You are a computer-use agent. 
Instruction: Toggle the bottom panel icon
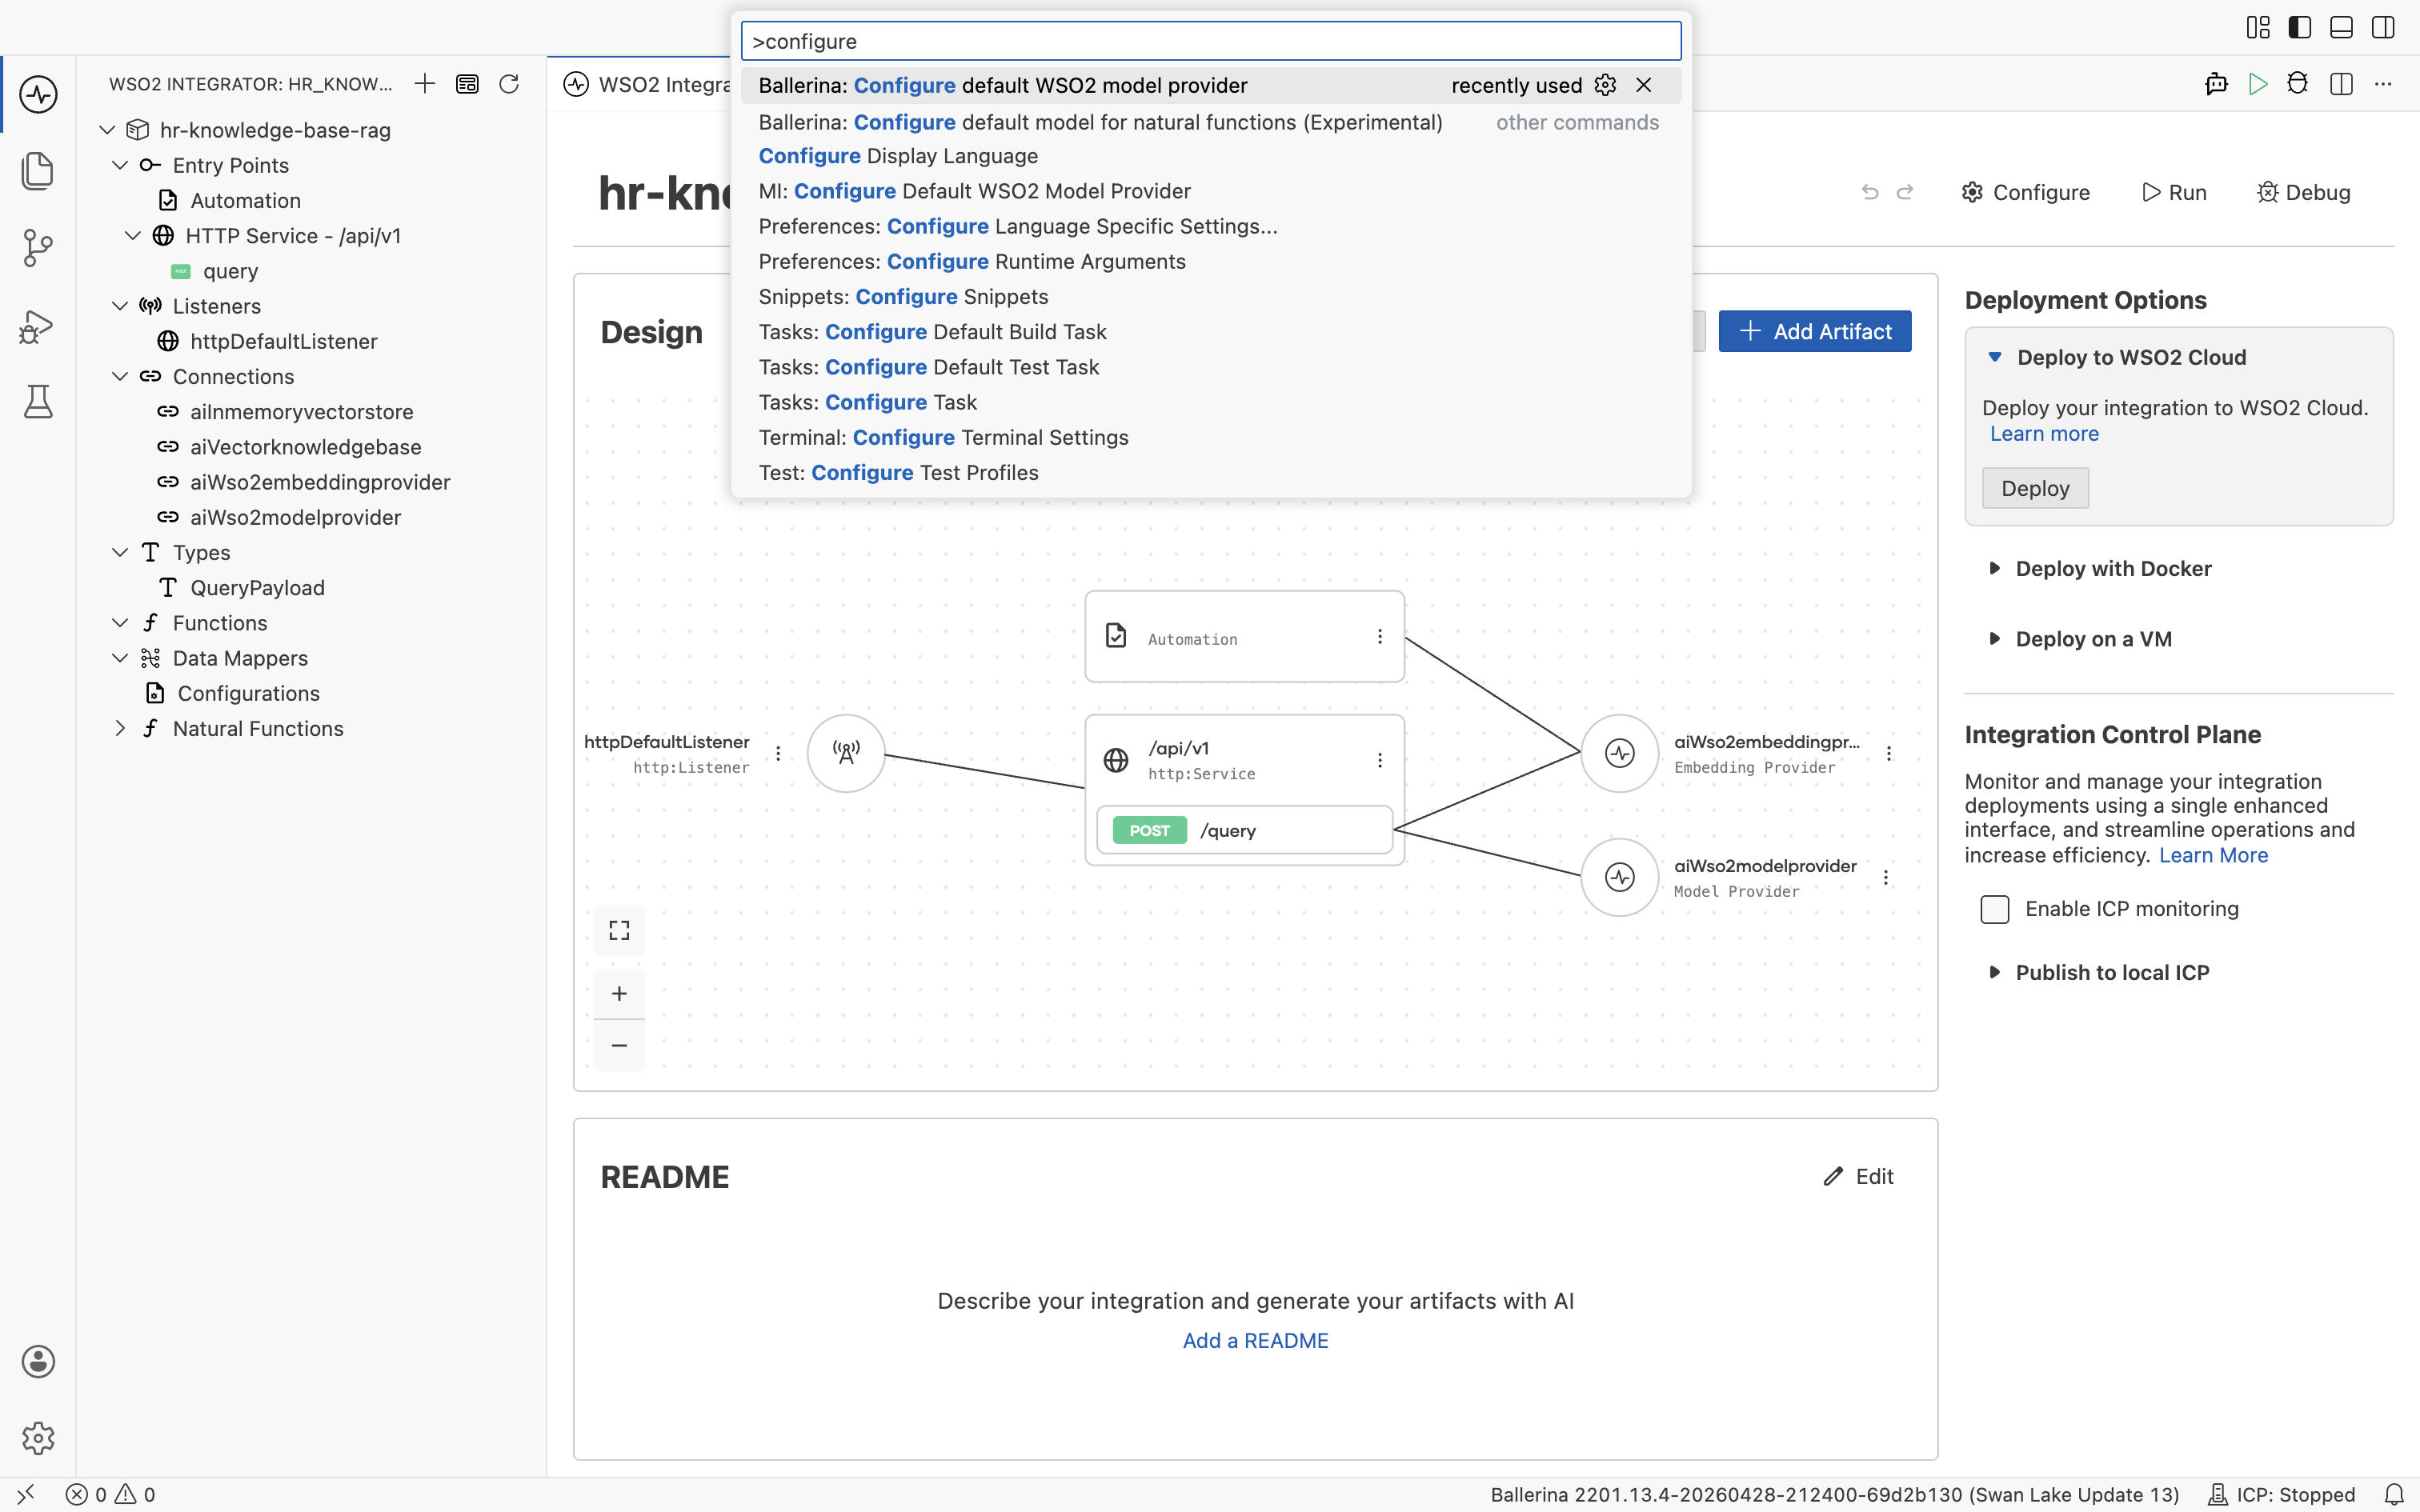click(2341, 27)
